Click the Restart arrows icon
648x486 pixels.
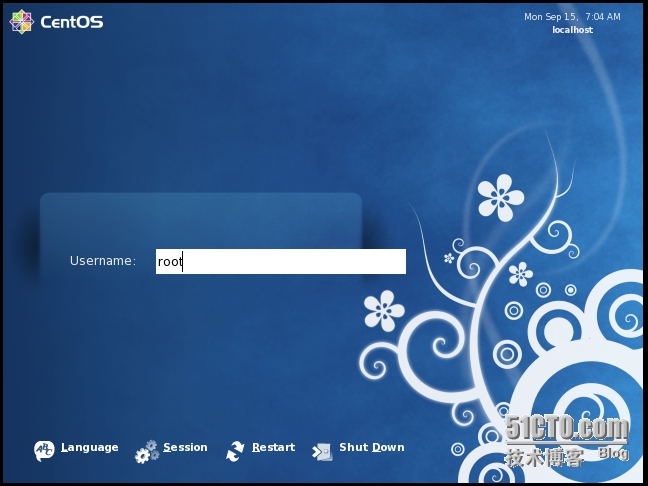[x=236, y=451]
